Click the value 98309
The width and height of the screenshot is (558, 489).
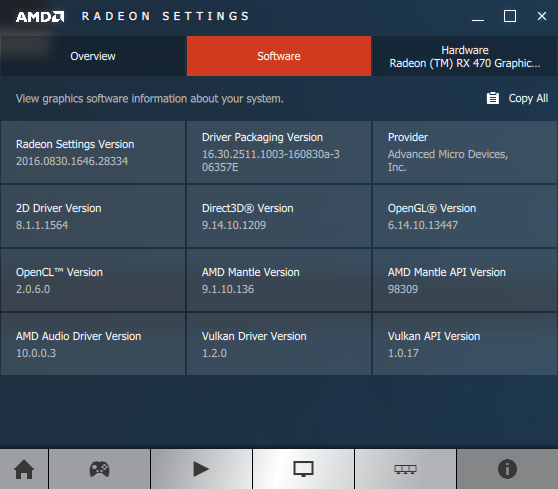tap(403, 289)
